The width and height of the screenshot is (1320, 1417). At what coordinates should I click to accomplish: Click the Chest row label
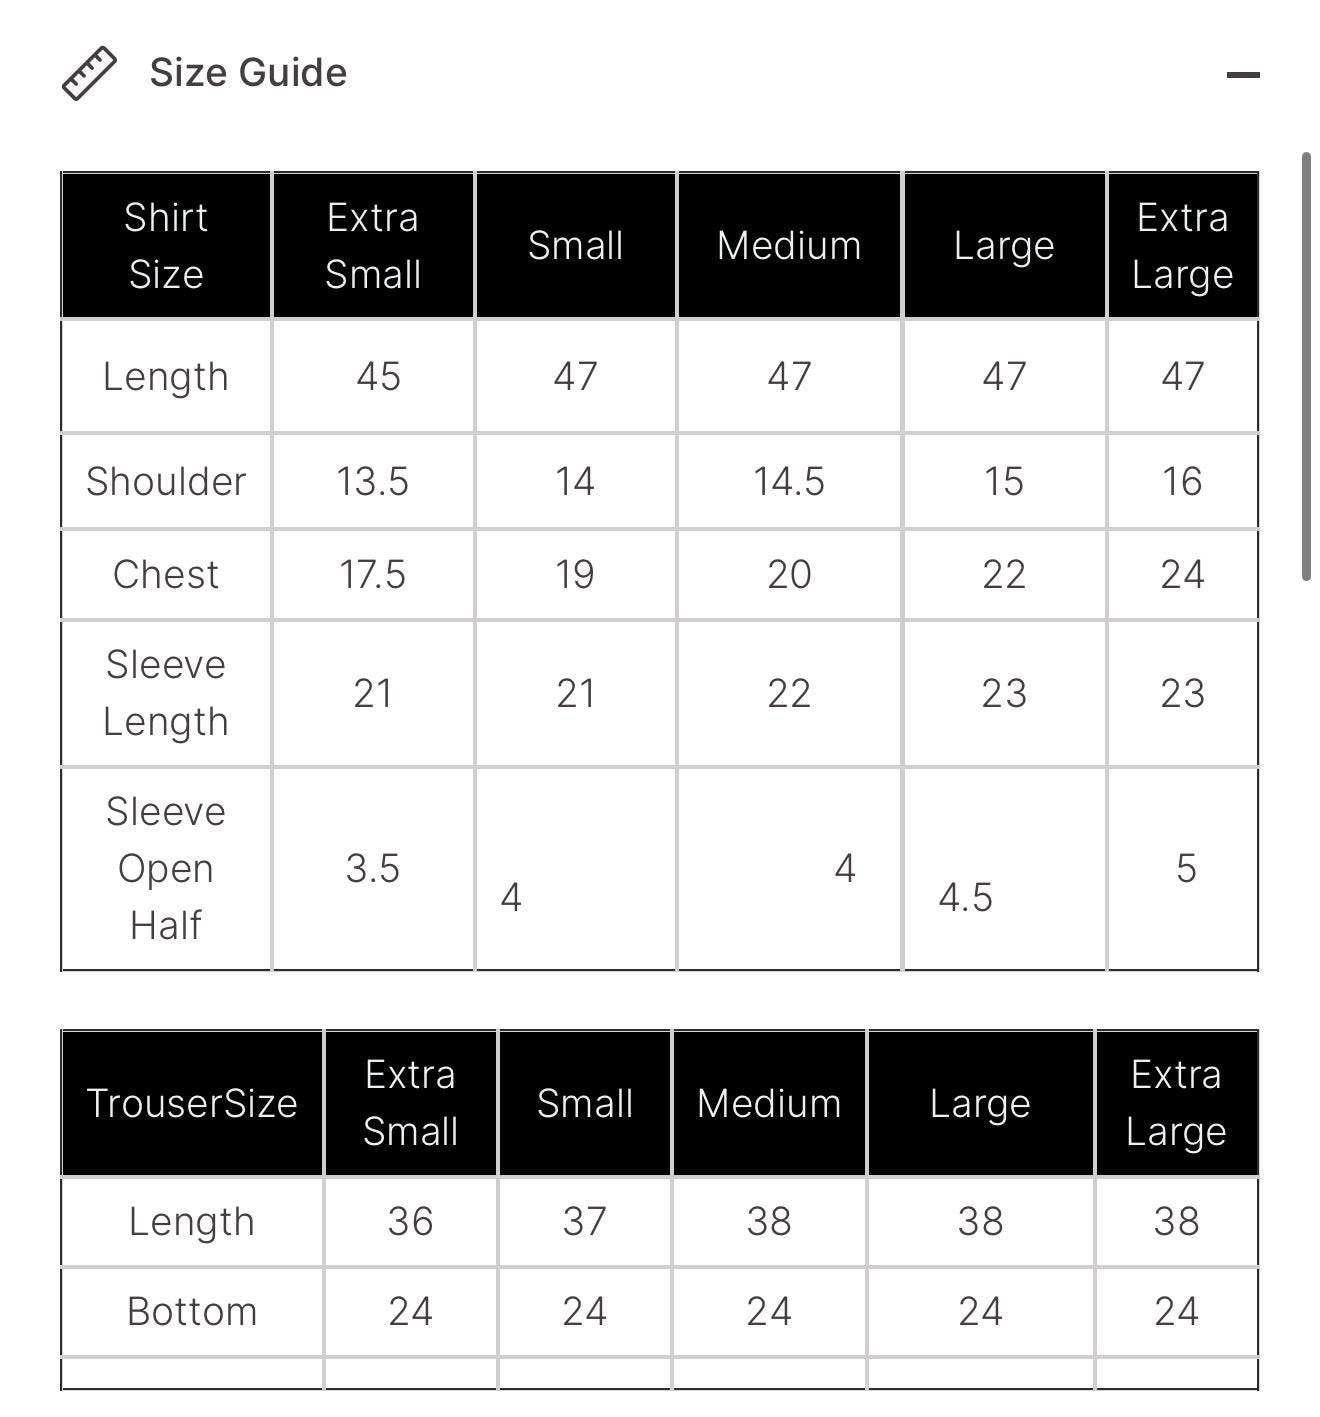(166, 575)
